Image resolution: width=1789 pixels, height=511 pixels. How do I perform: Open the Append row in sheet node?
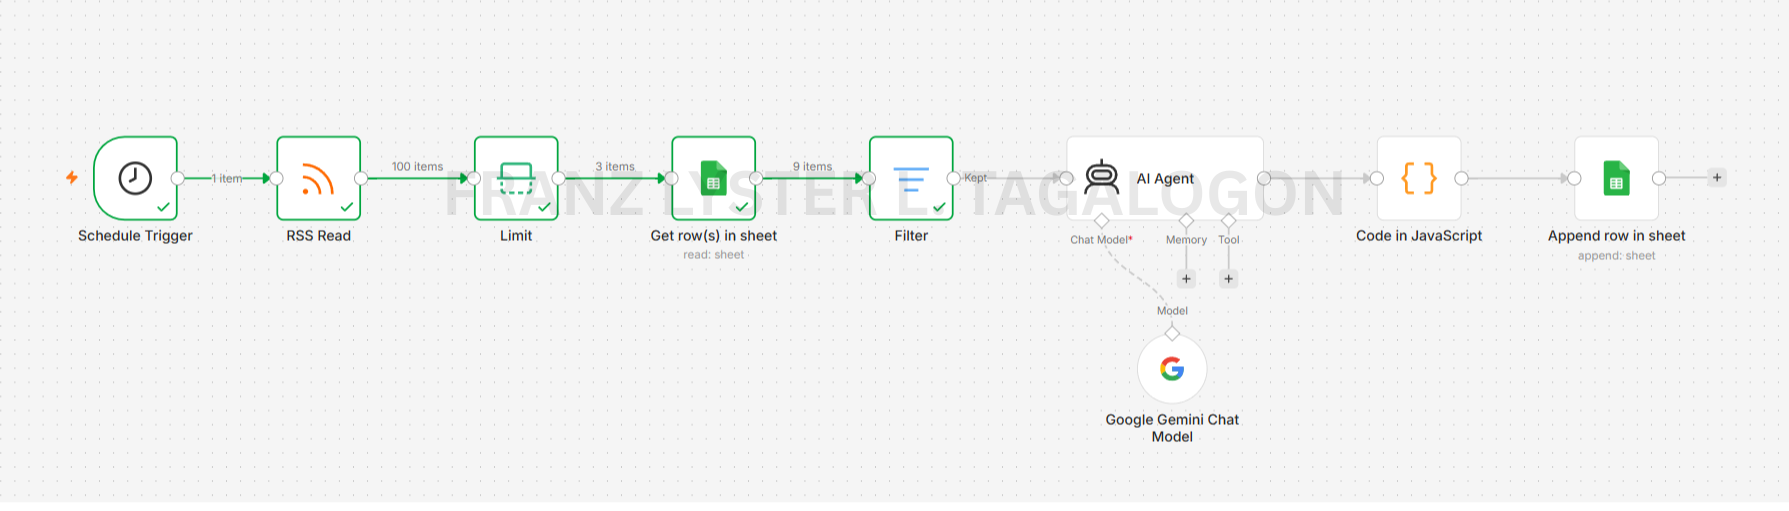[1616, 178]
